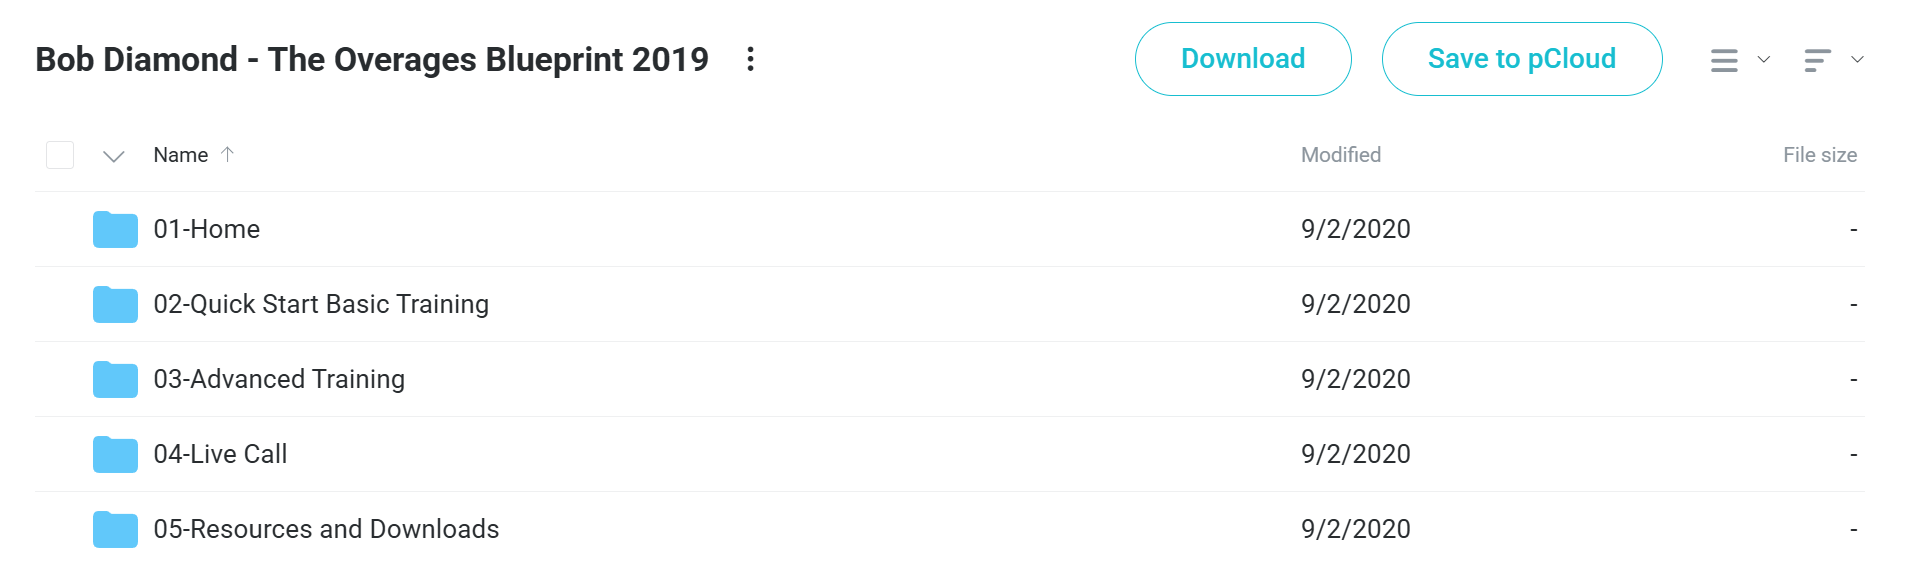Expand the selection chevron next to the checkbox
The image size is (1907, 563).
[x=114, y=156]
